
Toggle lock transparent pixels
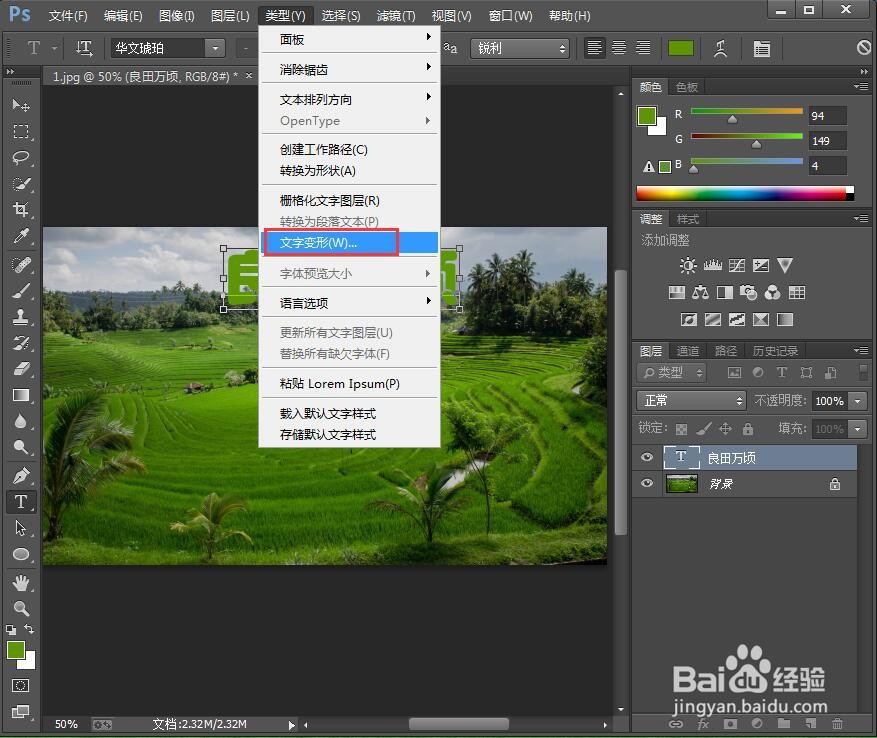coord(681,429)
